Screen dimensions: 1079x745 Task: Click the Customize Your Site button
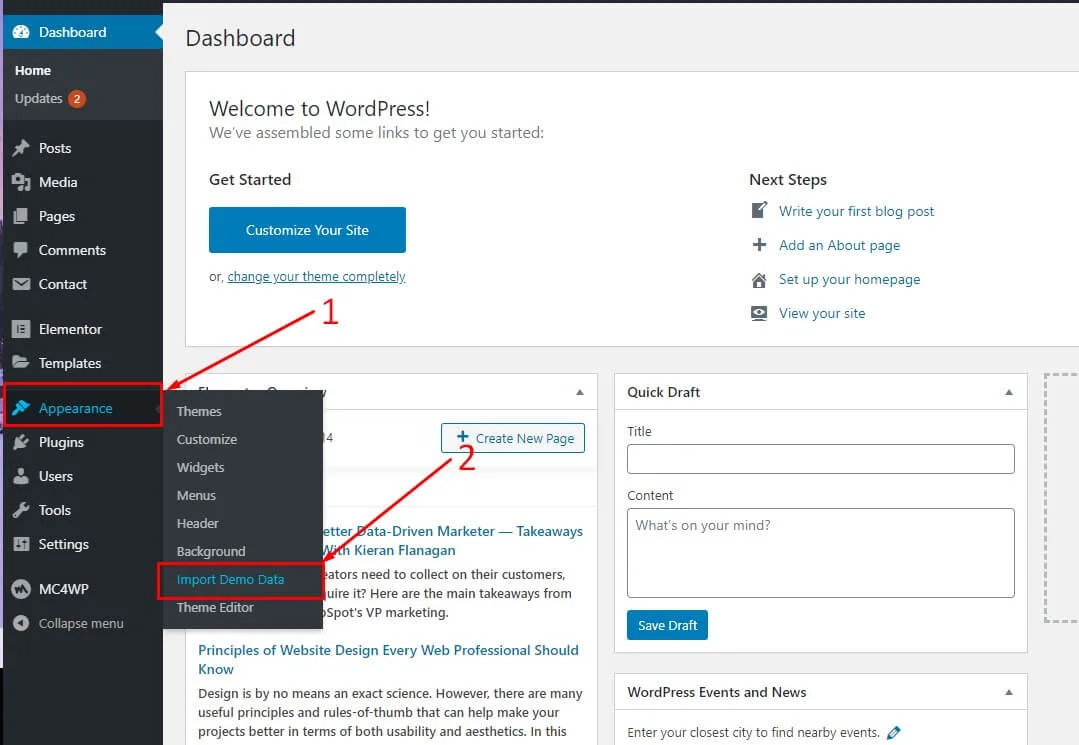point(307,230)
